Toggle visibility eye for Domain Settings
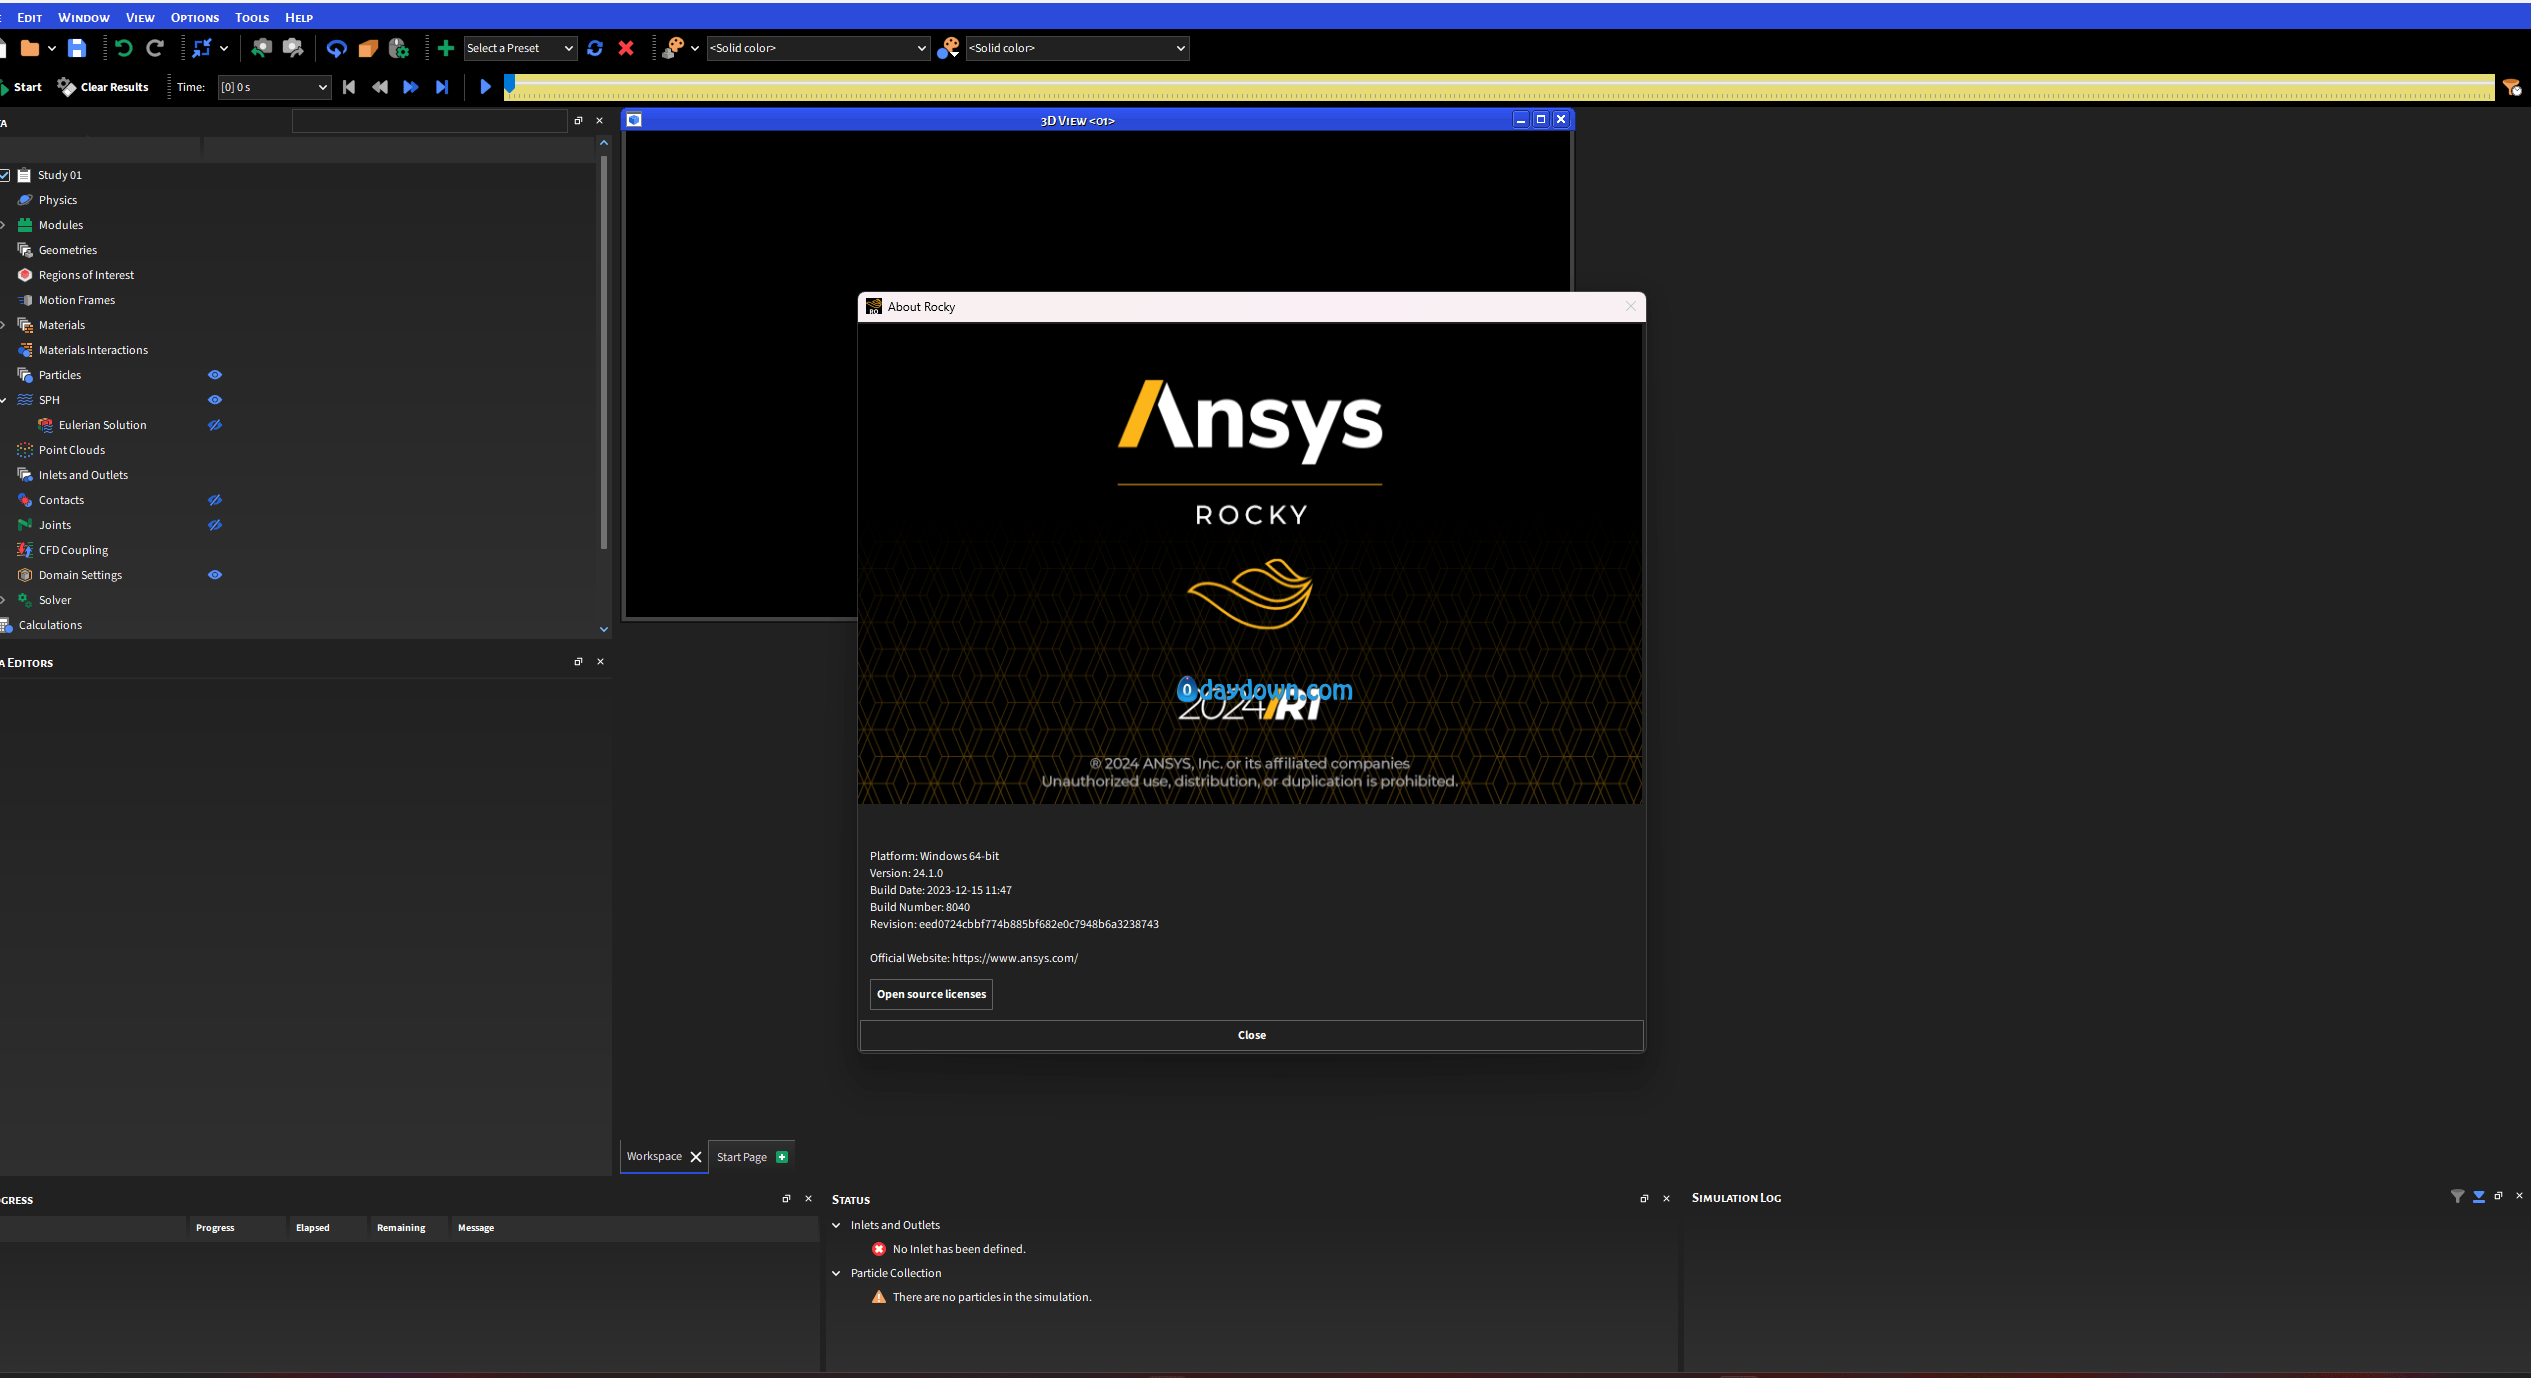The image size is (2531, 1378). click(215, 575)
